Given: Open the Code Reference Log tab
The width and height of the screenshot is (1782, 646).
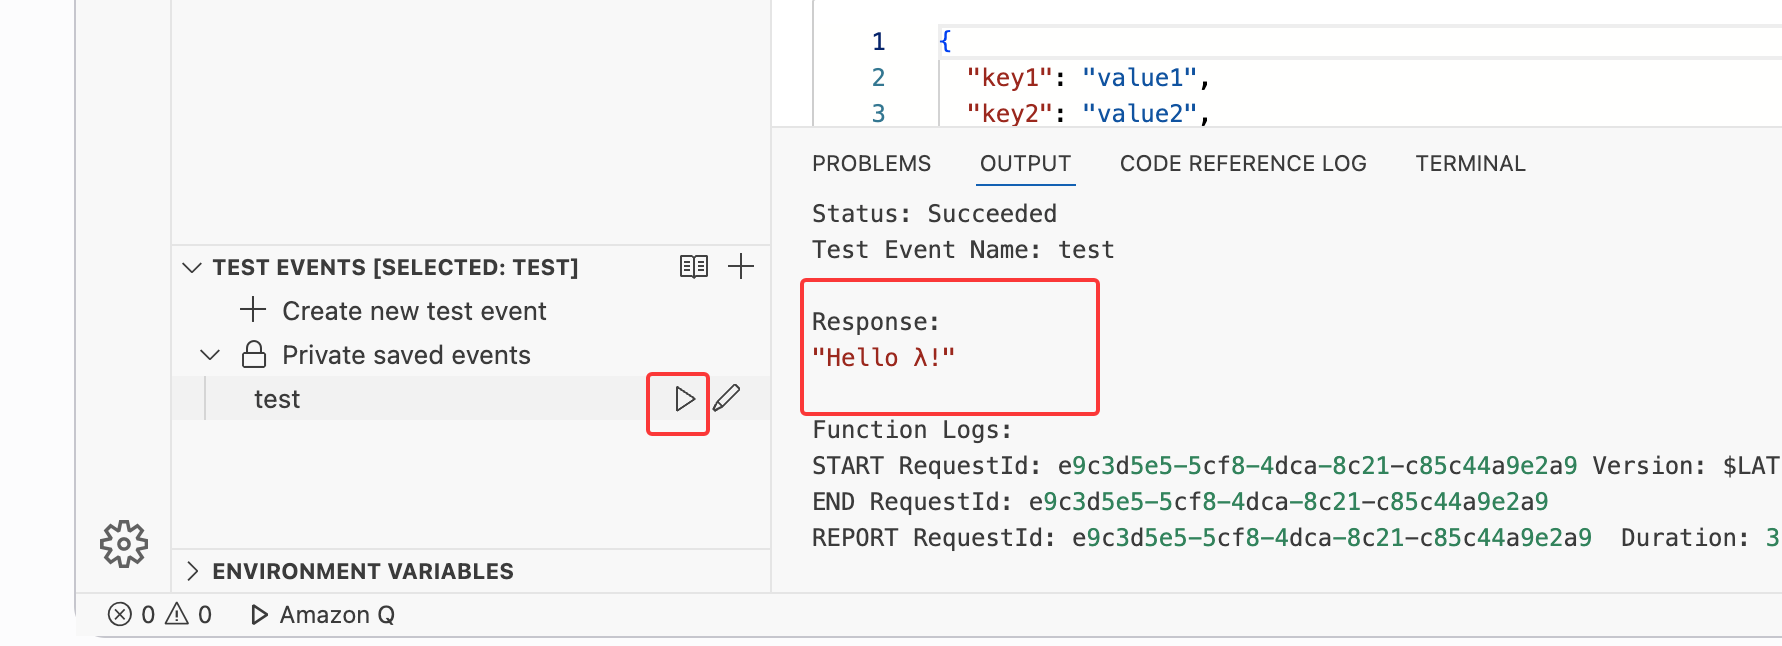Looking at the screenshot, I should click(x=1243, y=164).
